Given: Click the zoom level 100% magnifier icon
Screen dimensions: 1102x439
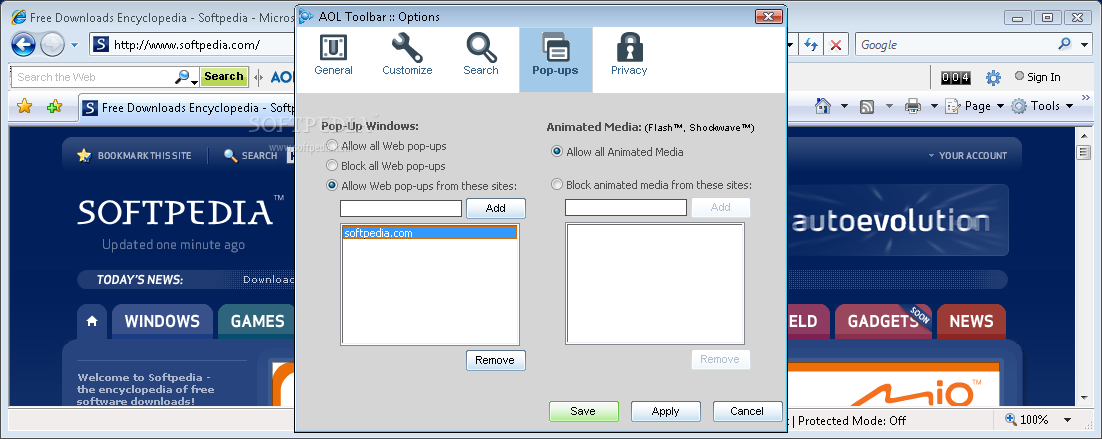Looking at the screenshot, I should coord(1011,420).
